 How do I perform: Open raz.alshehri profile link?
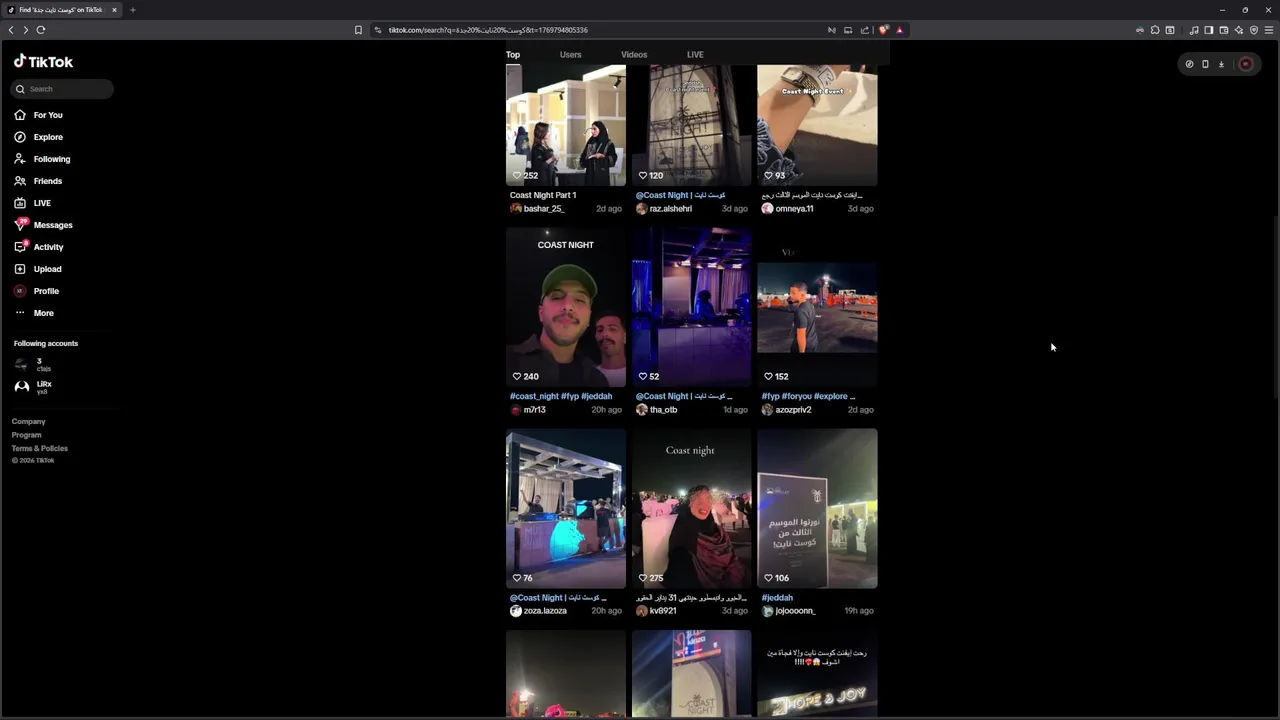click(x=671, y=209)
